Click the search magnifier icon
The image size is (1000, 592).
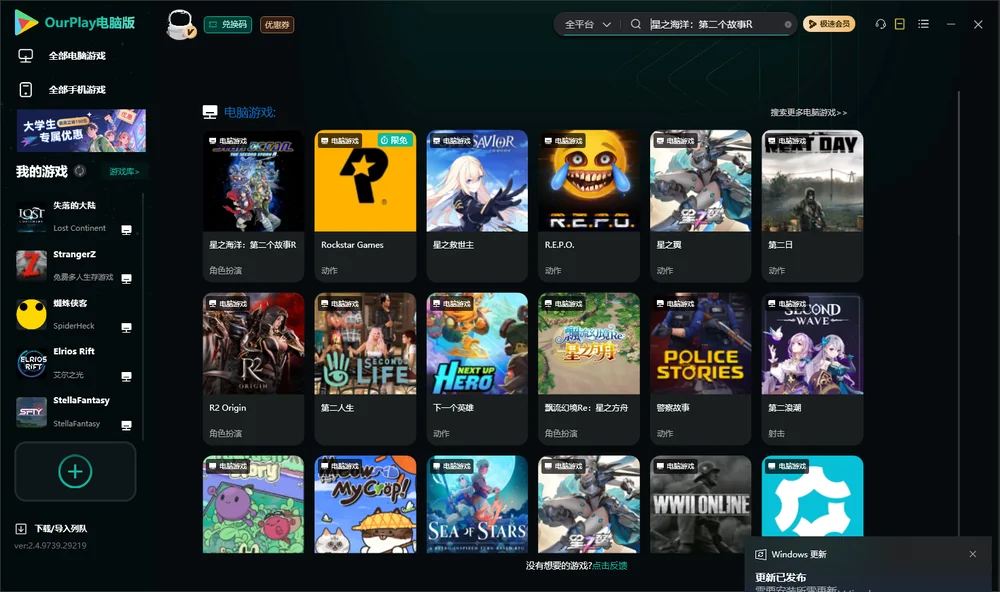[636, 24]
